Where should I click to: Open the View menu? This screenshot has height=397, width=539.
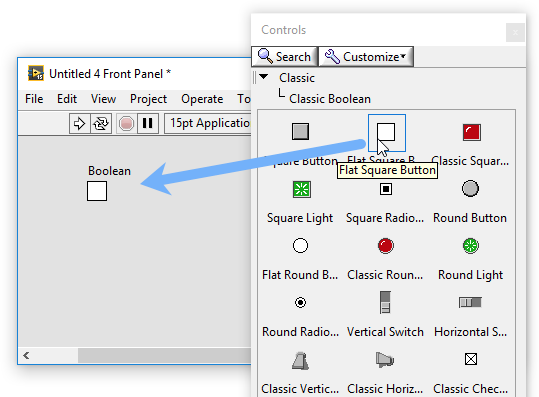point(103,99)
